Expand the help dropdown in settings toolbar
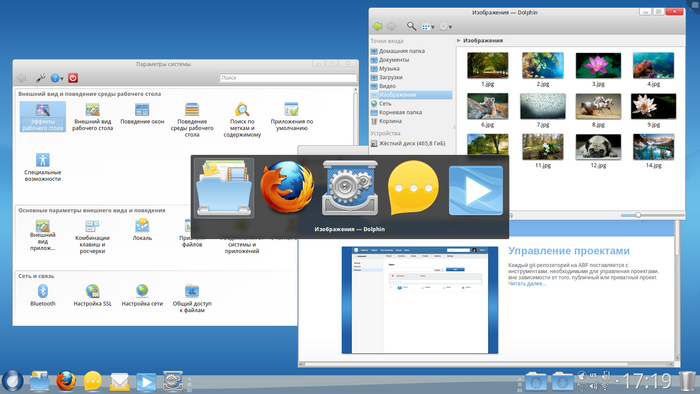The height and width of the screenshot is (394, 700). click(57, 78)
